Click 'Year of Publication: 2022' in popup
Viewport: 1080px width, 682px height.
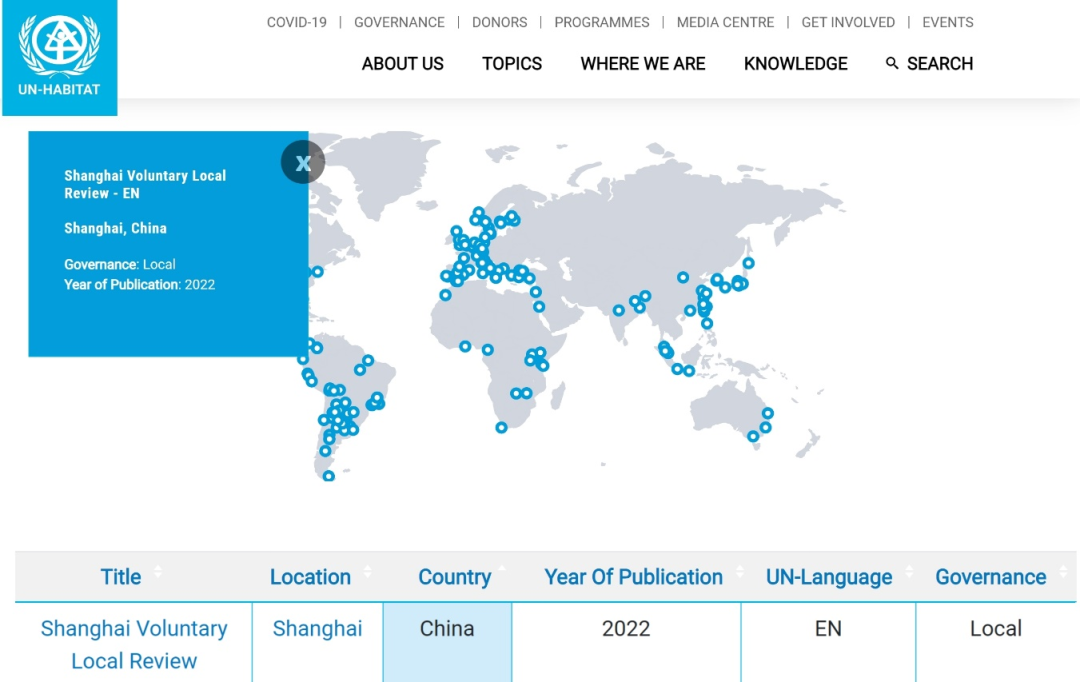(140, 285)
